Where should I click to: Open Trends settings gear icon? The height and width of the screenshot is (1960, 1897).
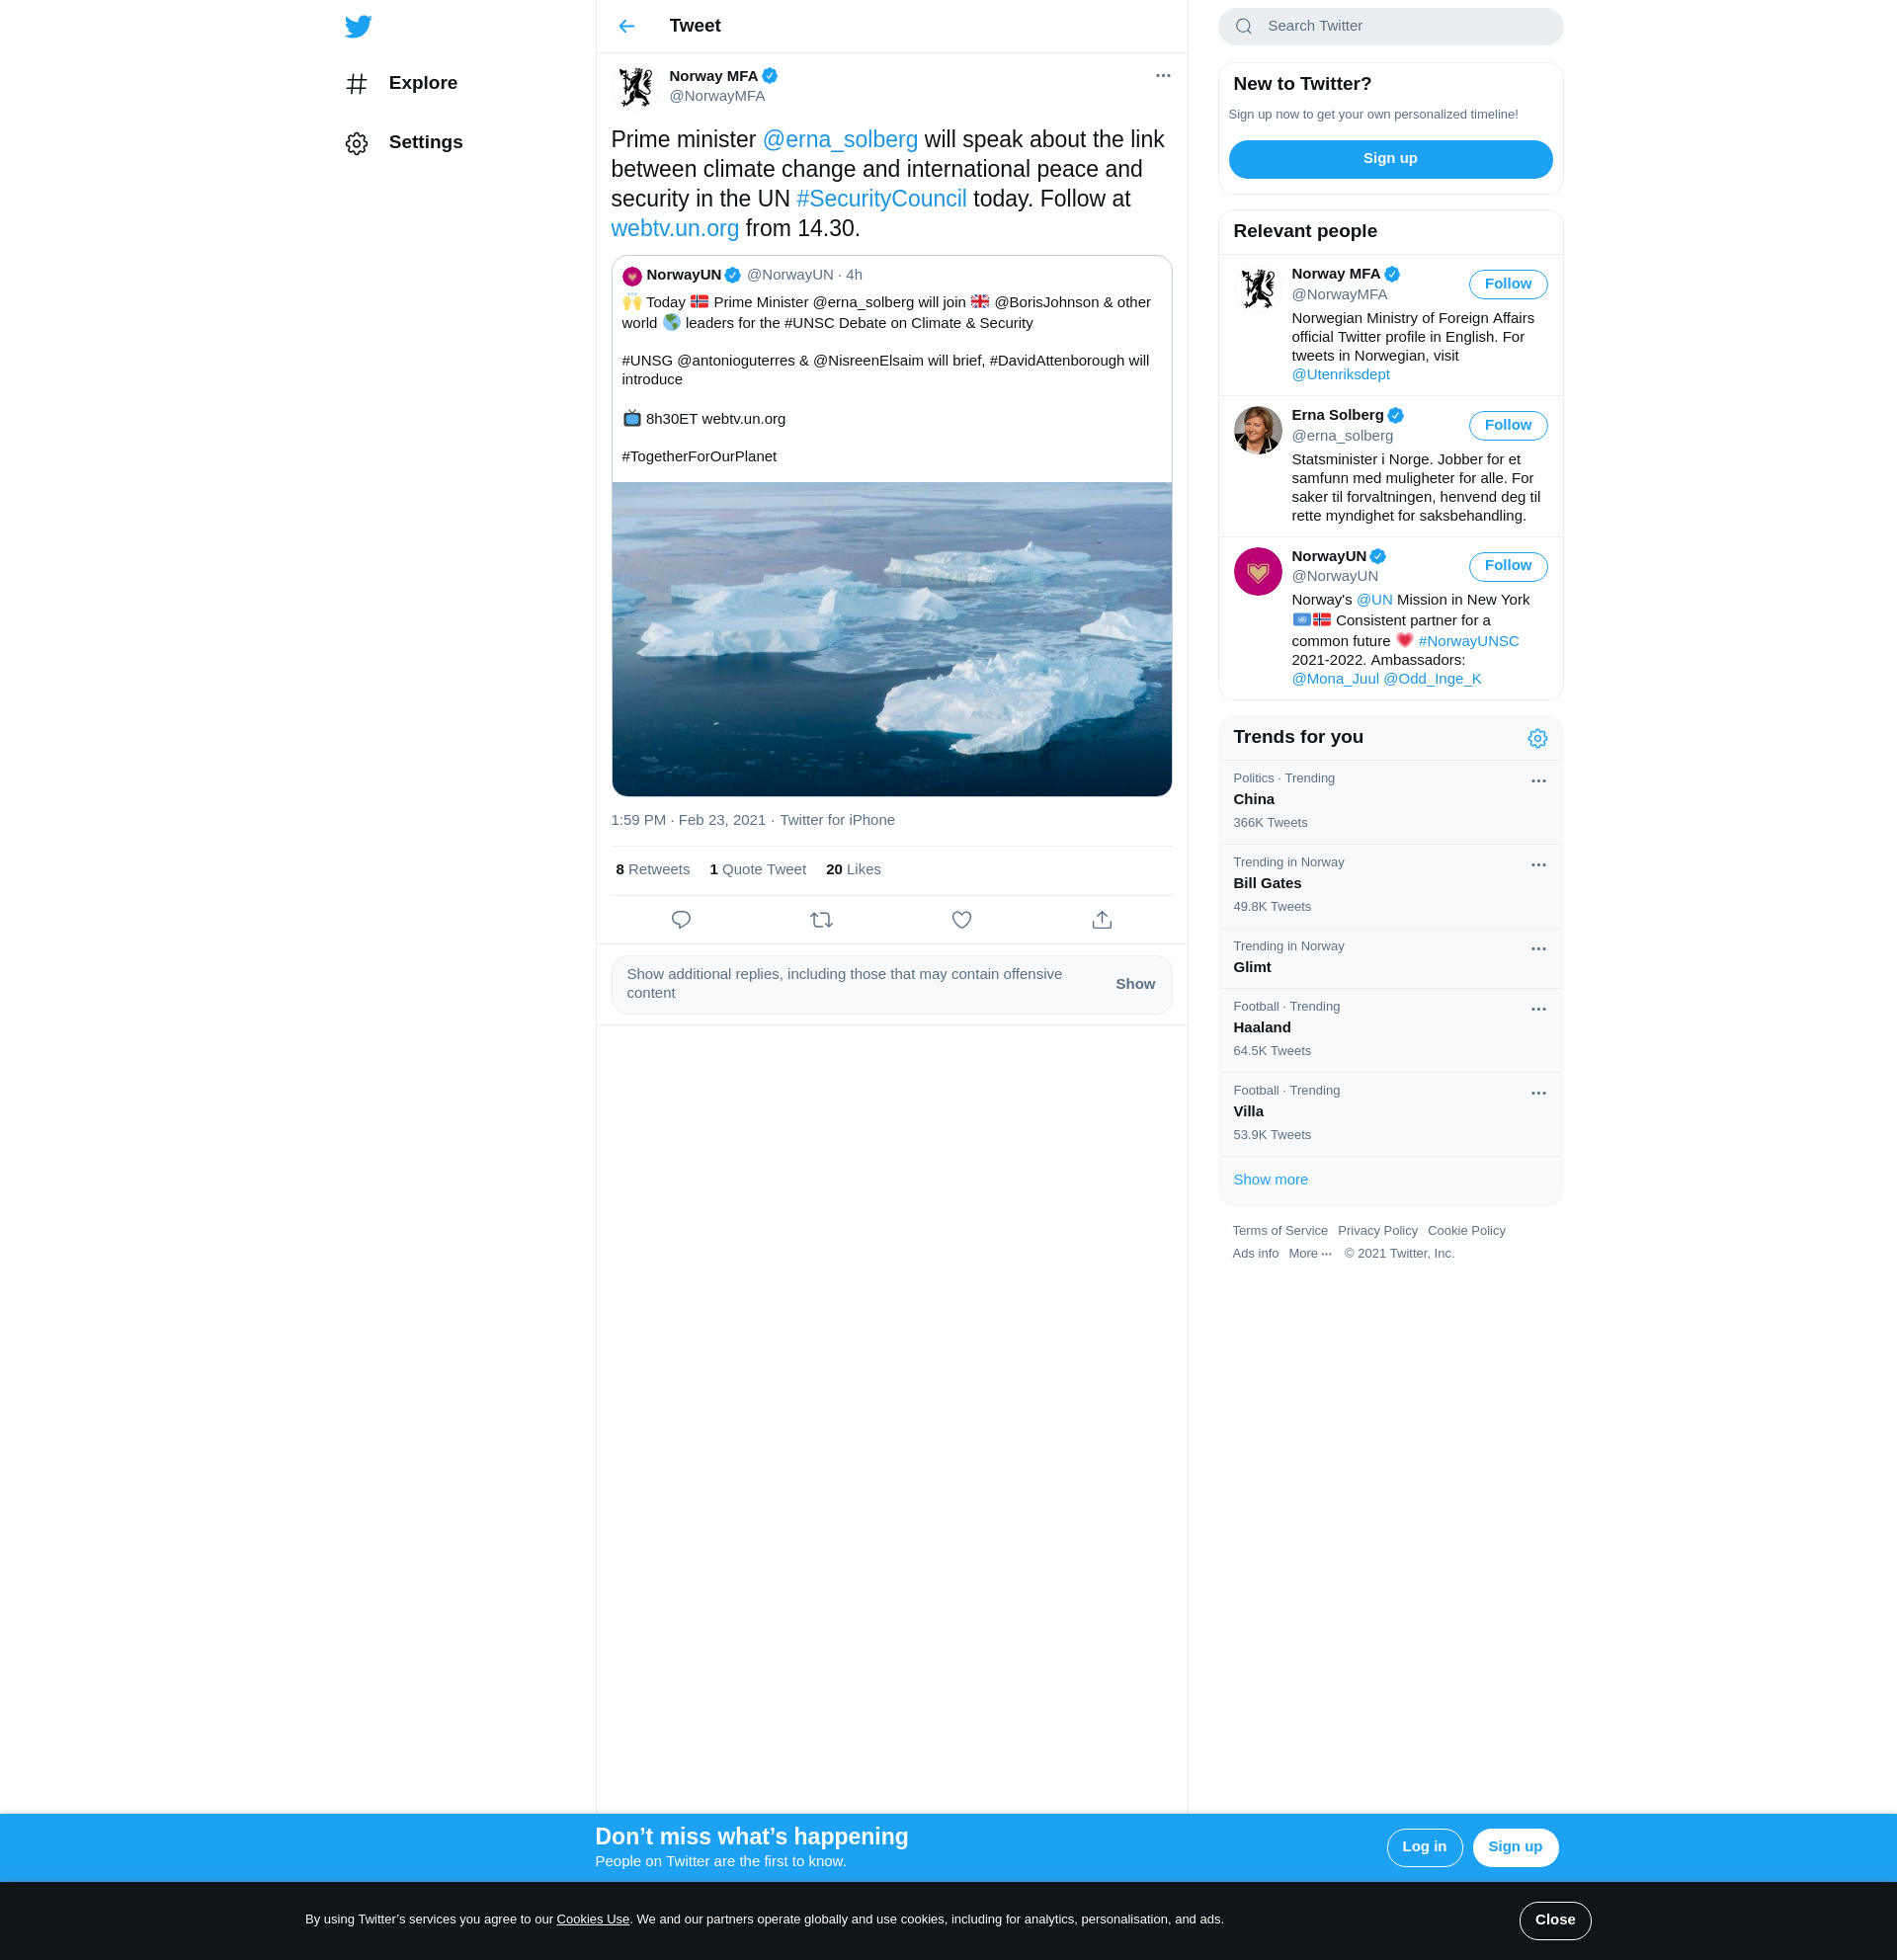pyautogui.click(x=1537, y=738)
